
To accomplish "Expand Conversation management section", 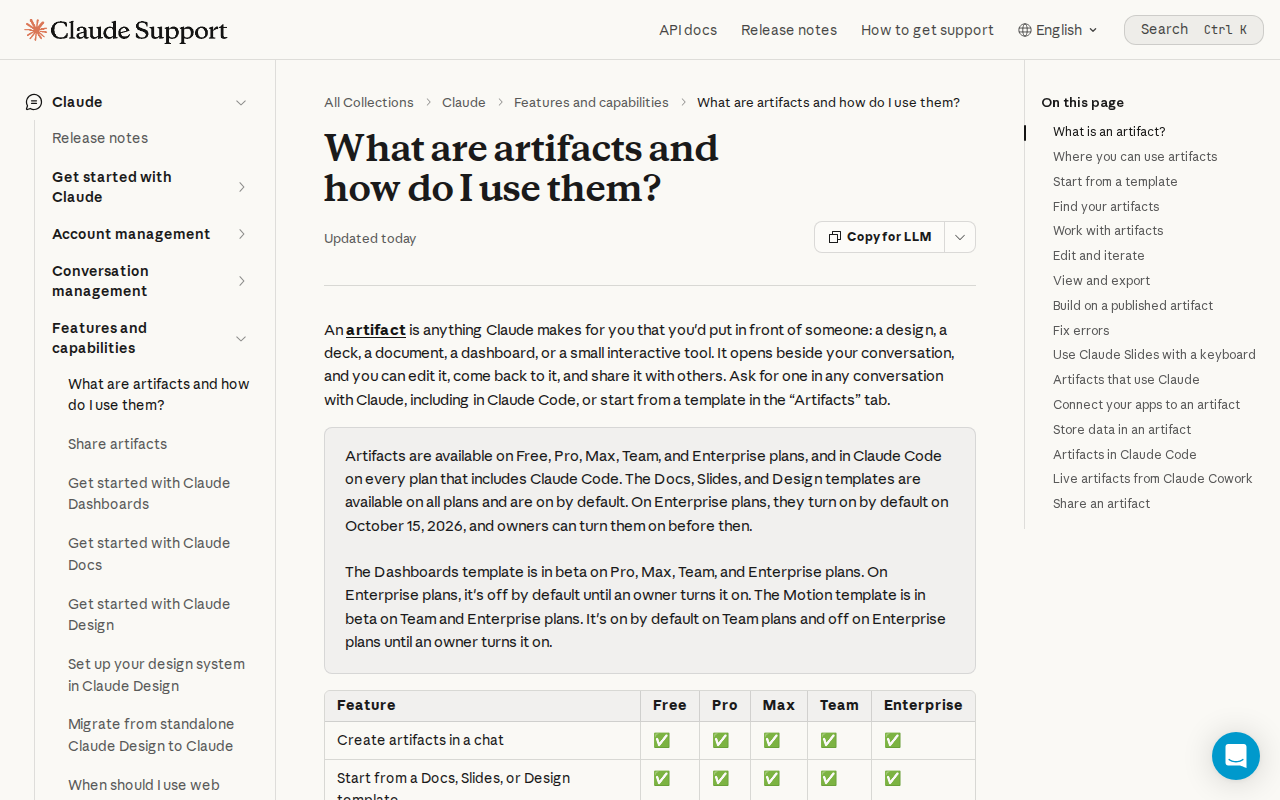I will (x=241, y=281).
